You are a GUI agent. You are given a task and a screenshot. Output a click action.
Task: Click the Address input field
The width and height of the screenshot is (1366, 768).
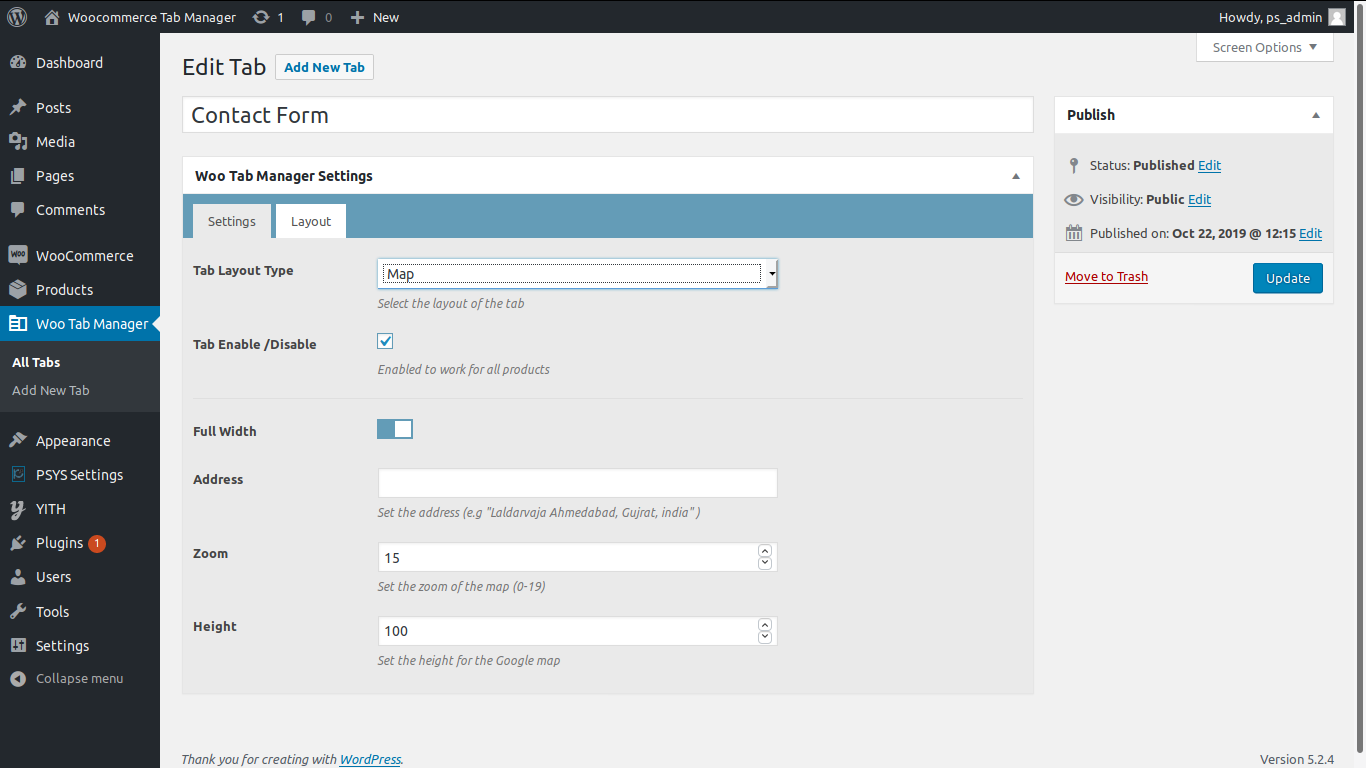pyautogui.click(x=577, y=483)
